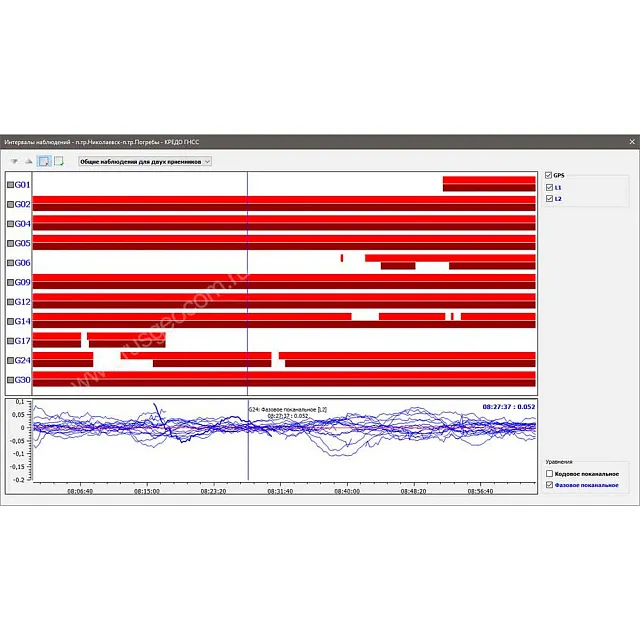Click the gray square beside G24
Viewport: 640px width, 640px height.
[x=11, y=360]
